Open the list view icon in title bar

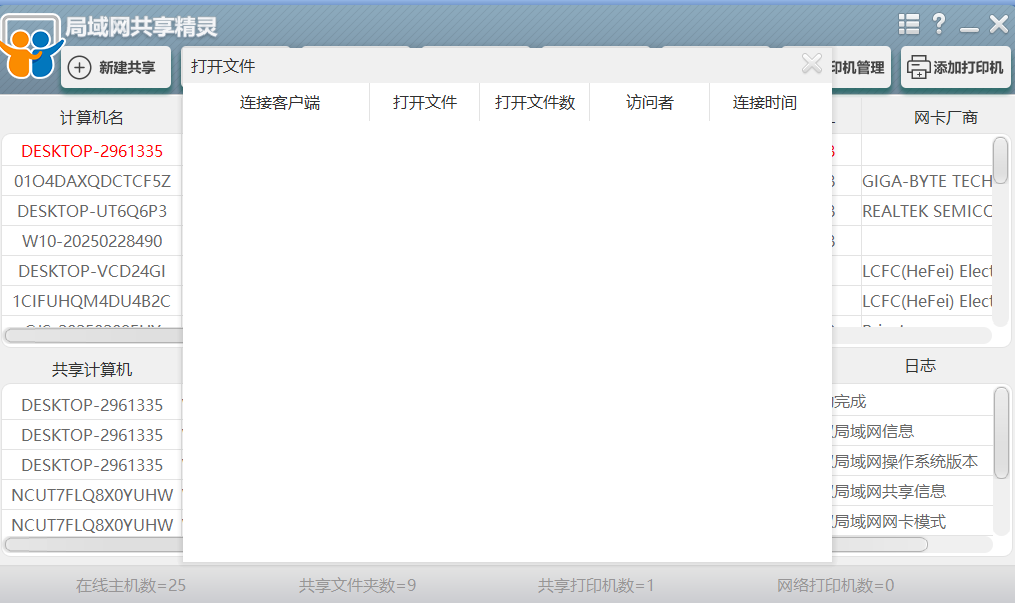tap(908, 23)
